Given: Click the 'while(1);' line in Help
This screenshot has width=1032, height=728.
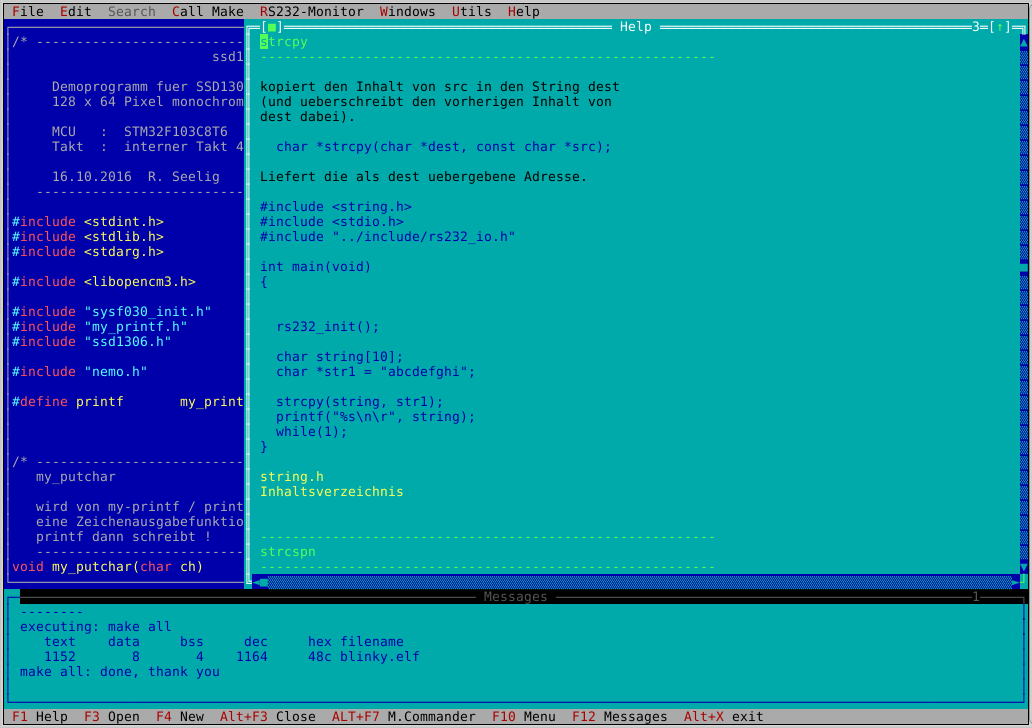Looking at the screenshot, I should point(311,432).
